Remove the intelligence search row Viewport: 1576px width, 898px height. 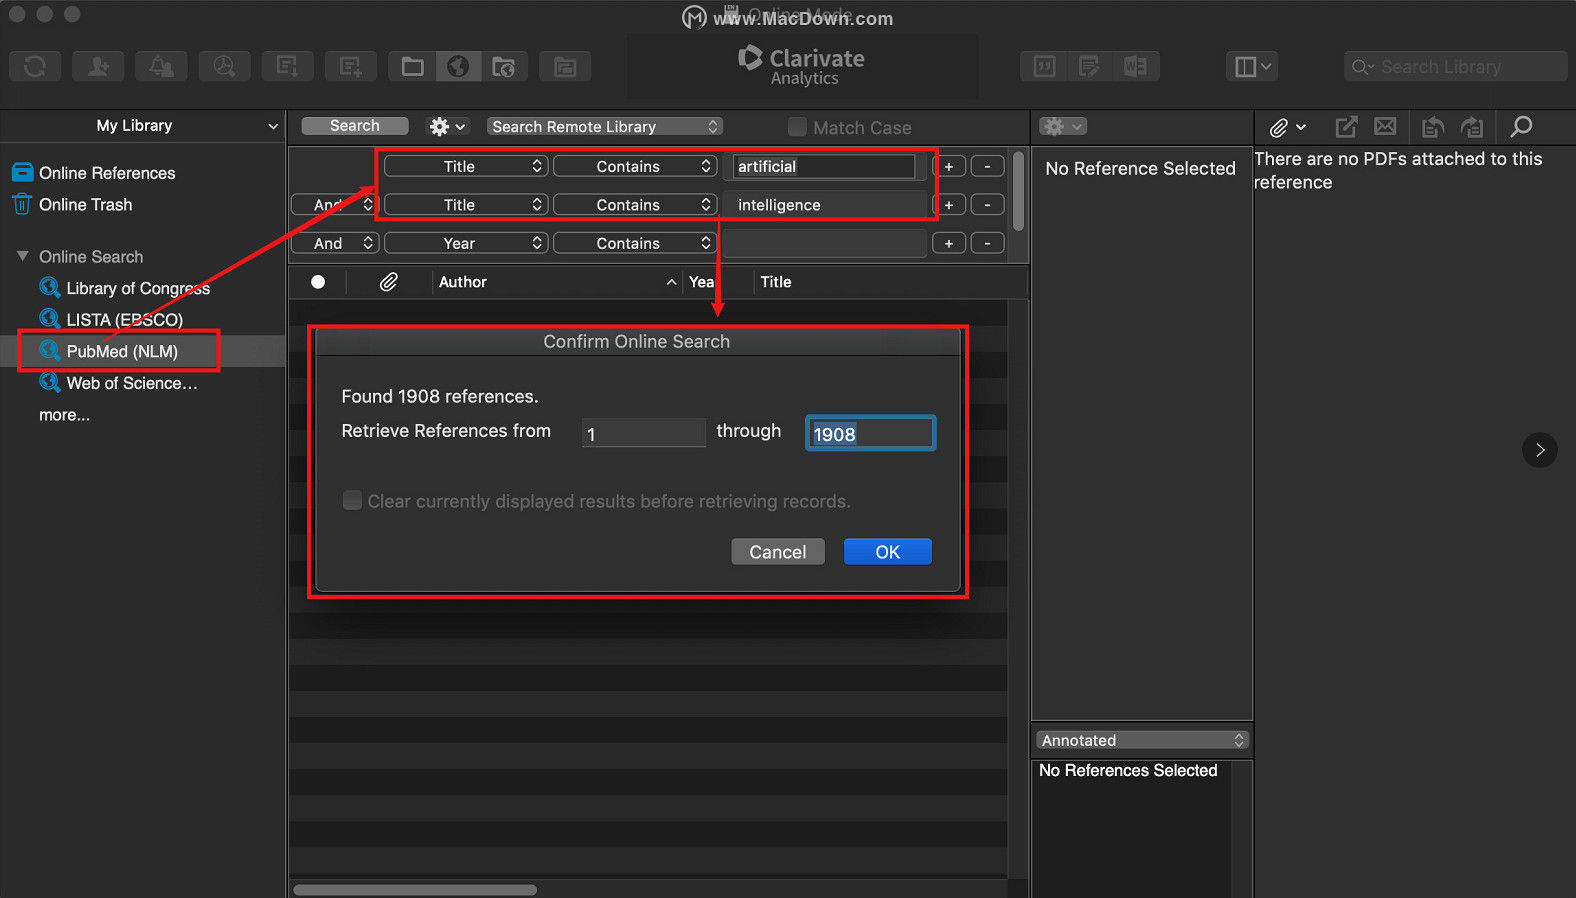pos(988,204)
